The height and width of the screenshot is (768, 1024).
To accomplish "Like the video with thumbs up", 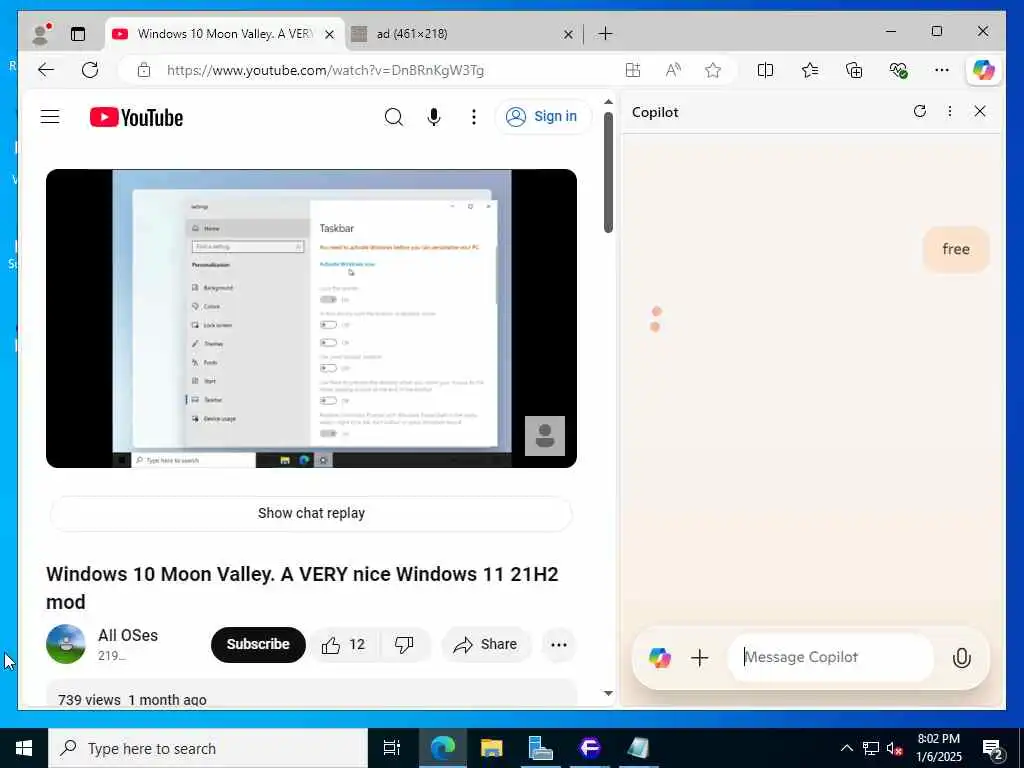I will point(344,645).
